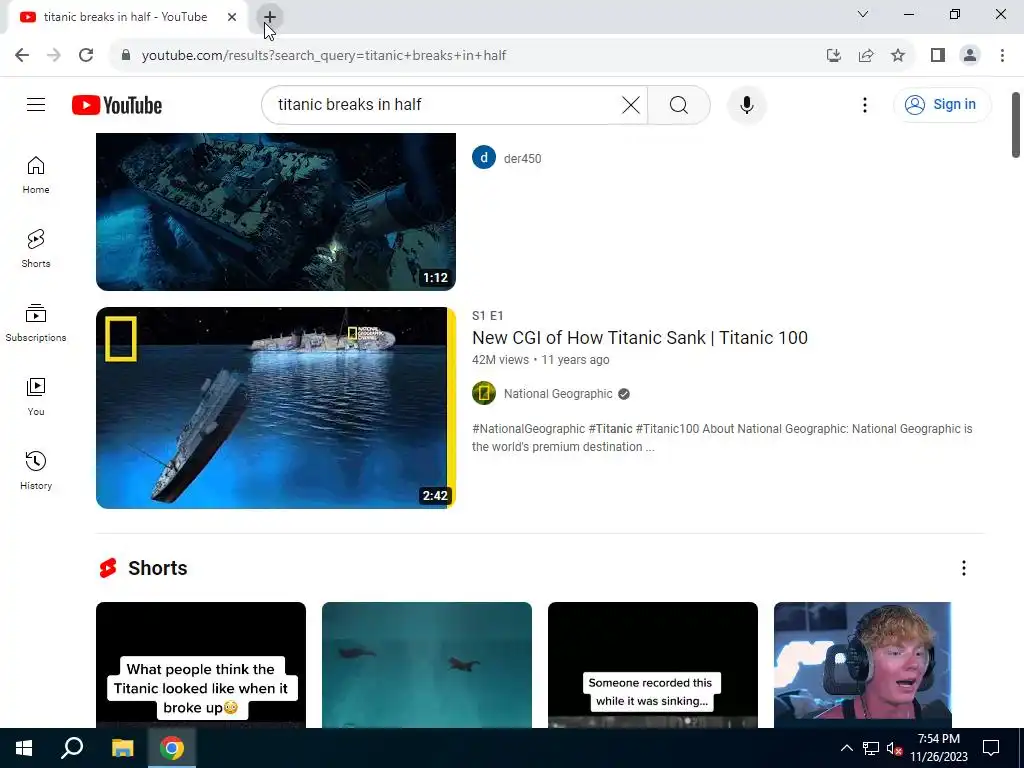This screenshot has width=1024, height=768.
Task: Open File Explorer from taskbar
Action: 122,748
